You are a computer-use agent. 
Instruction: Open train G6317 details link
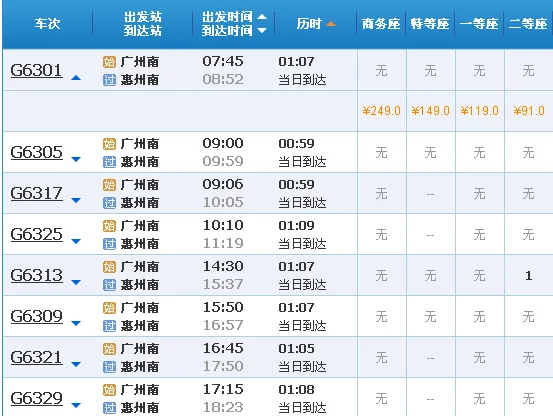pyautogui.click(x=36, y=193)
